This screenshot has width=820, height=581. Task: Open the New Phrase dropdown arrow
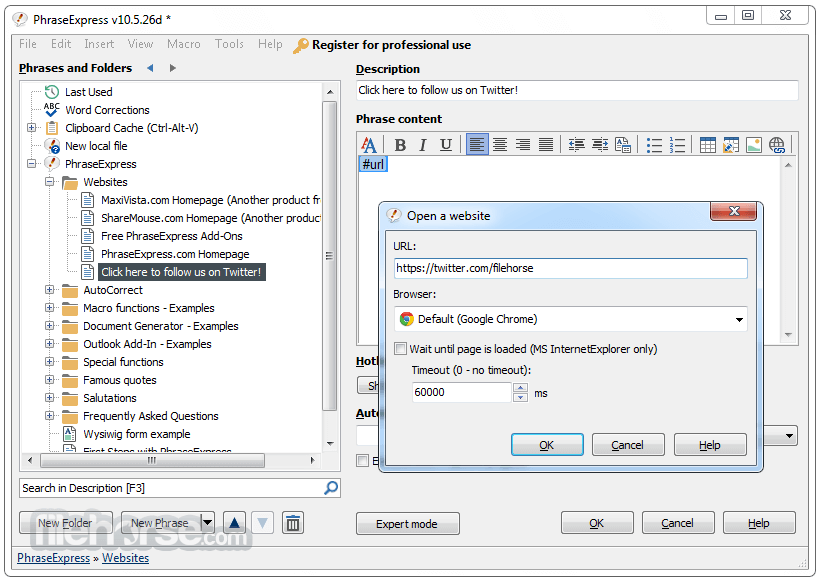click(x=208, y=522)
